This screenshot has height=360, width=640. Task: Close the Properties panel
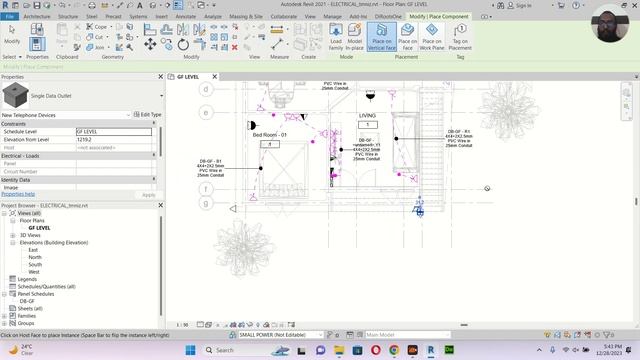click(160, 76)
